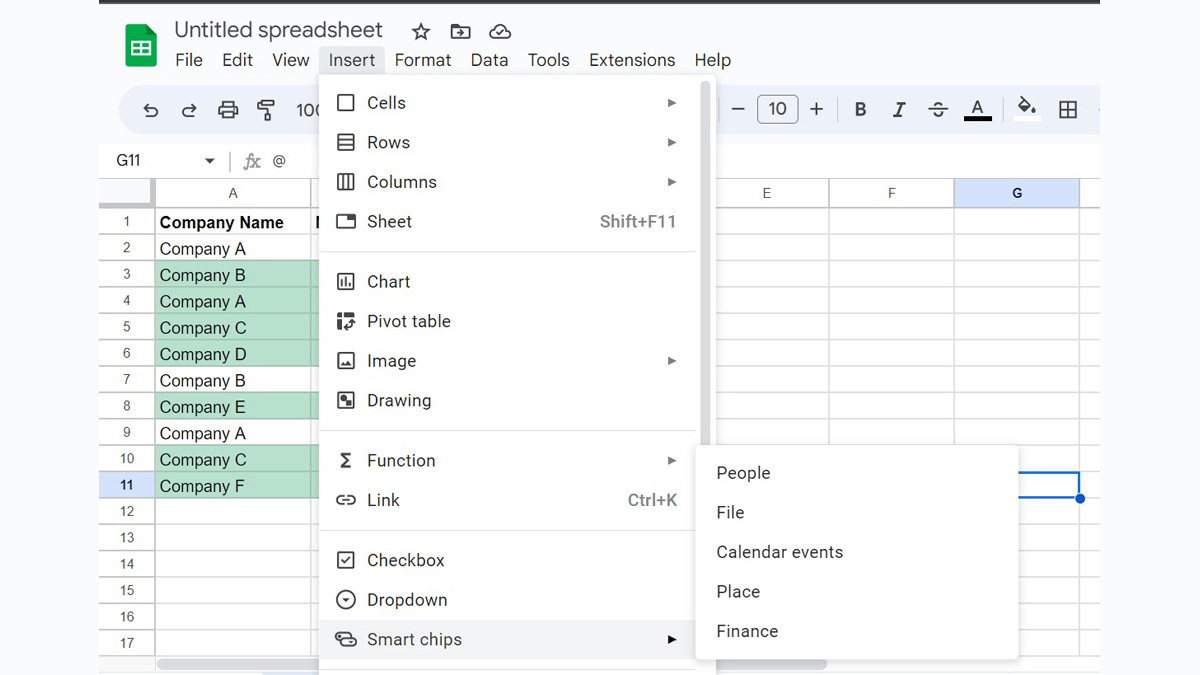The width and height of the screenshot is (1200, 675).
Task: Open the Fill color picker
Action: (1026, 108)
